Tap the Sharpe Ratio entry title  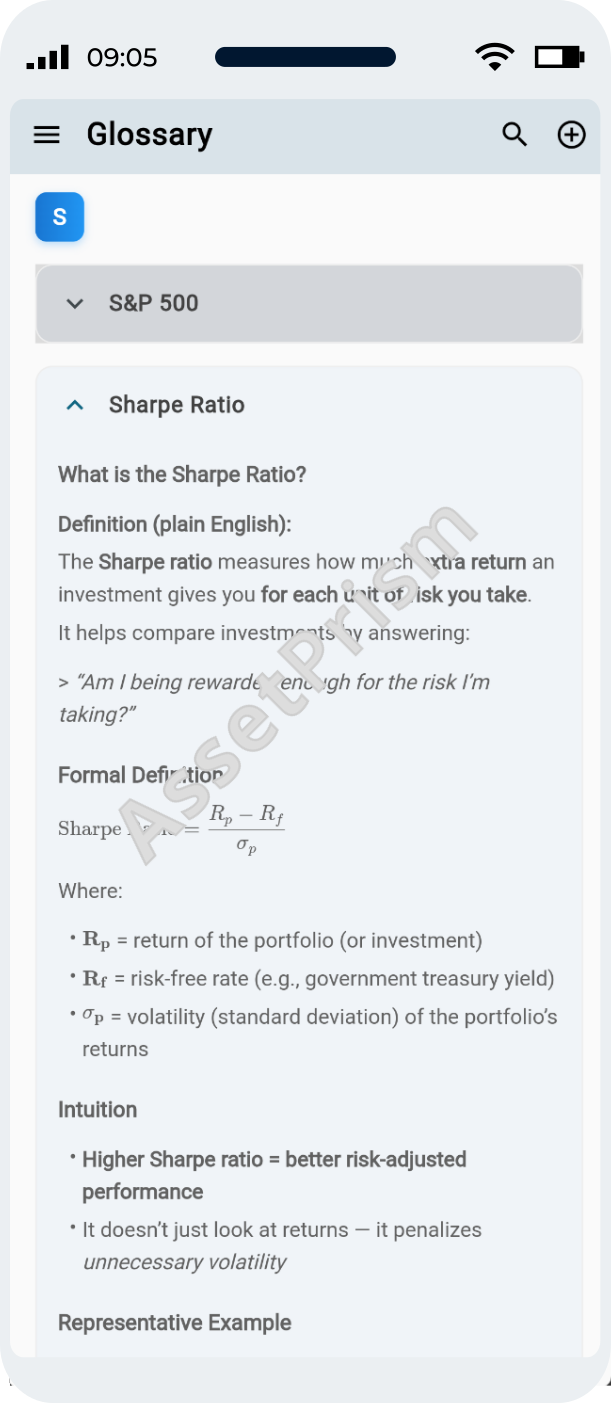point(177,405)
